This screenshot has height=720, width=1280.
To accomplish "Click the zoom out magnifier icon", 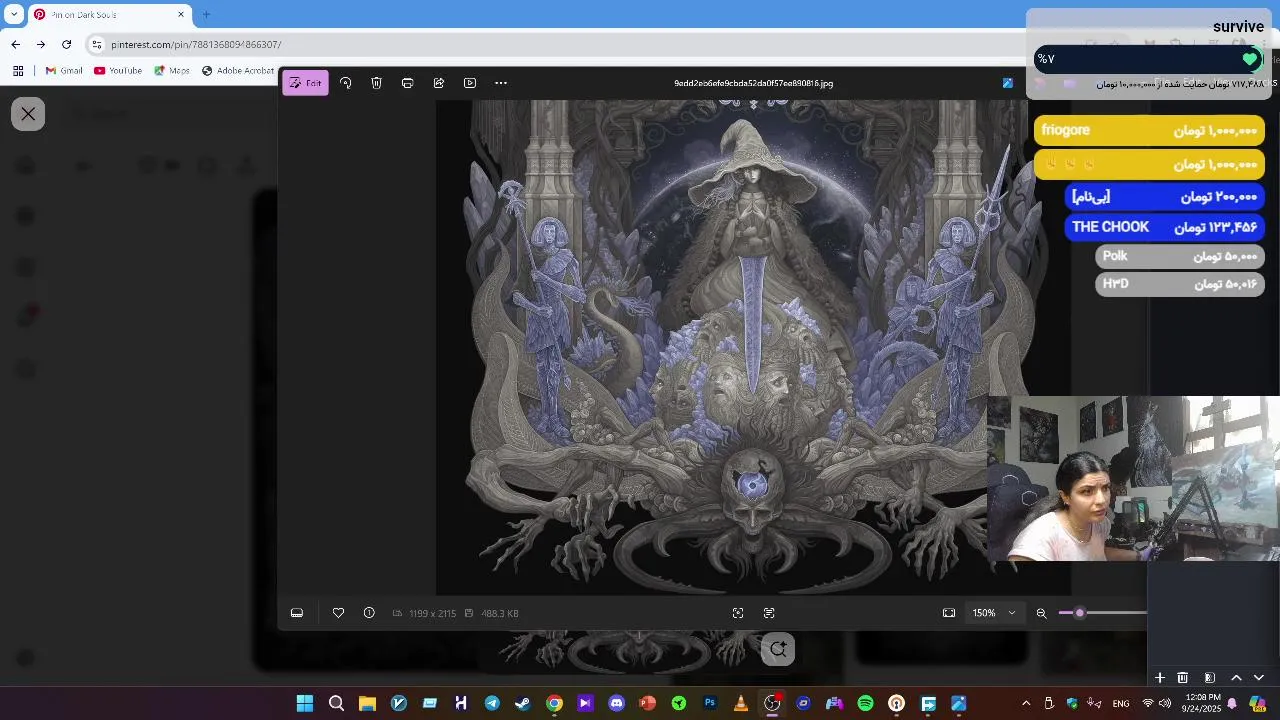I will click(x=1041, y=613).
